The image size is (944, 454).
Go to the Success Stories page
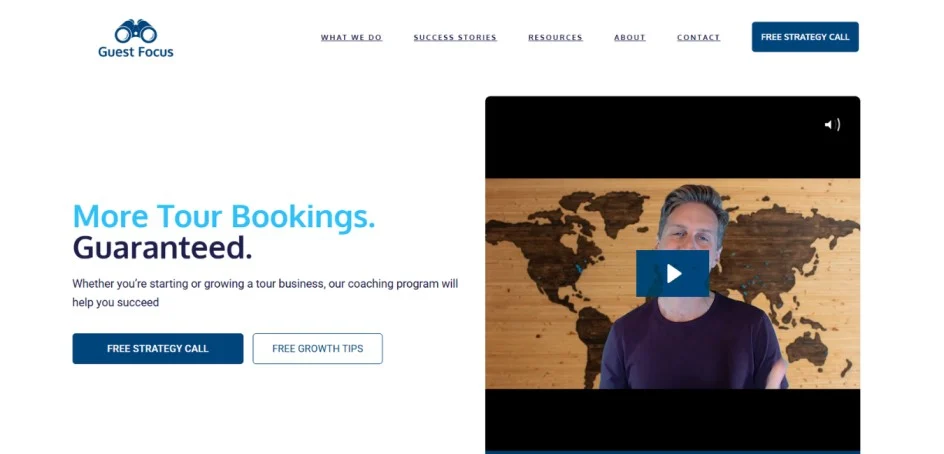pyautogui.click(x=455, y=37)
